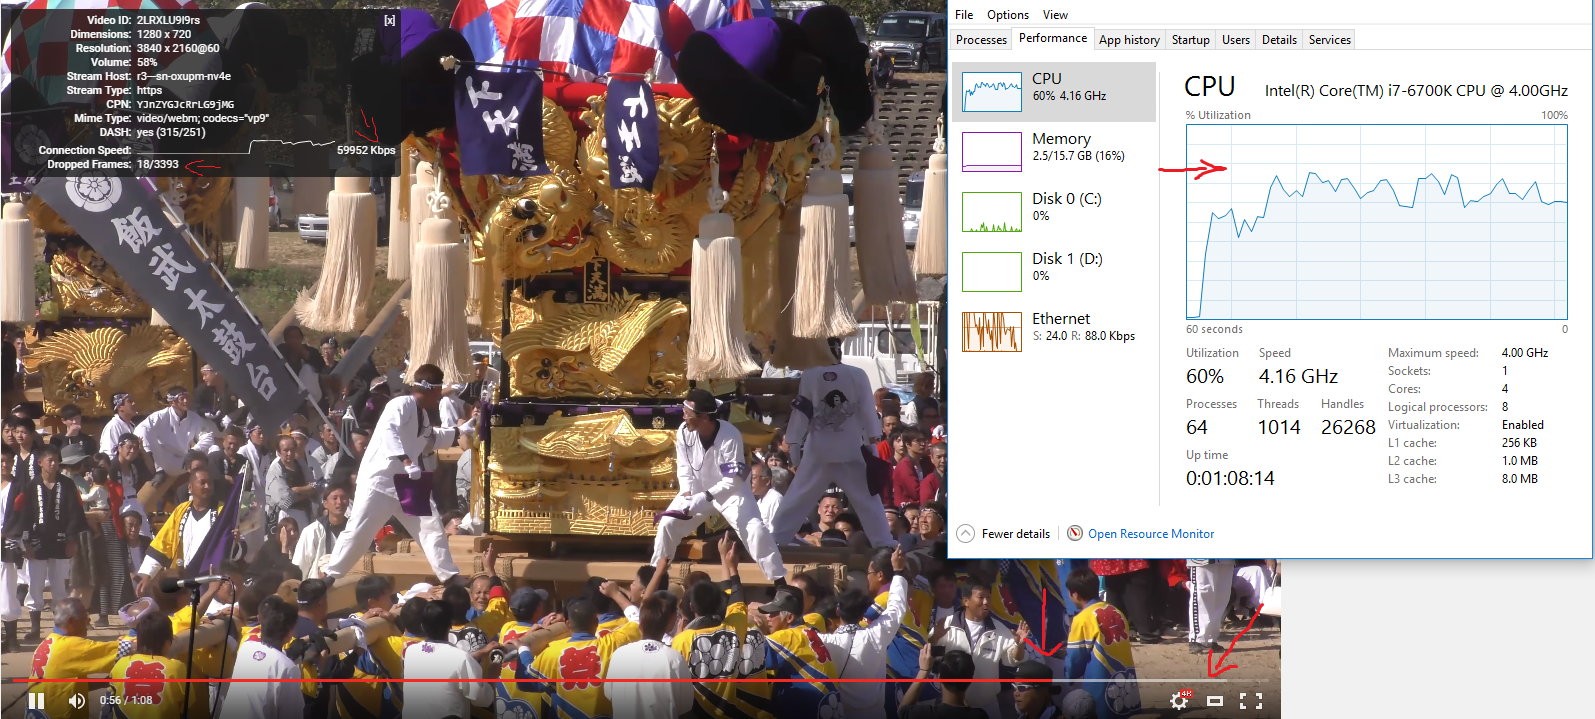The height and width of the screenshot is (719, 1595).
Task: Open the File menu in Task Manager
Action: (964, 15)
